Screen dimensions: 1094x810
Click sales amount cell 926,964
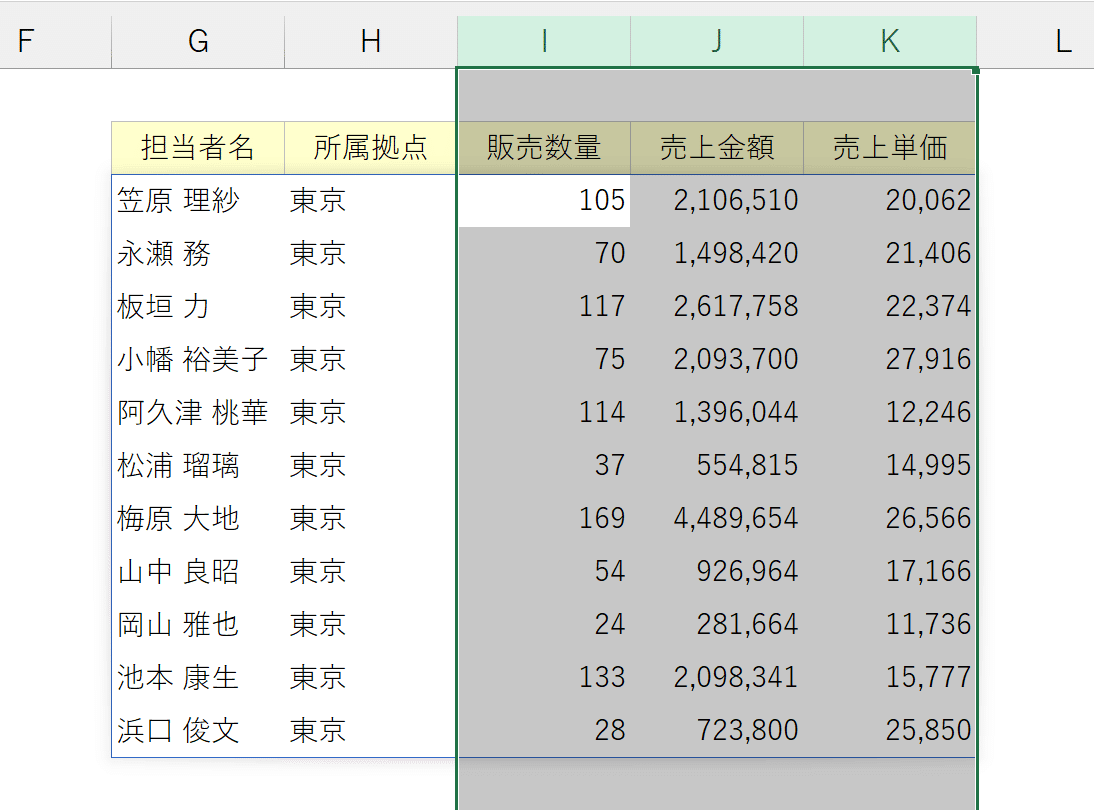click(717, 571)
